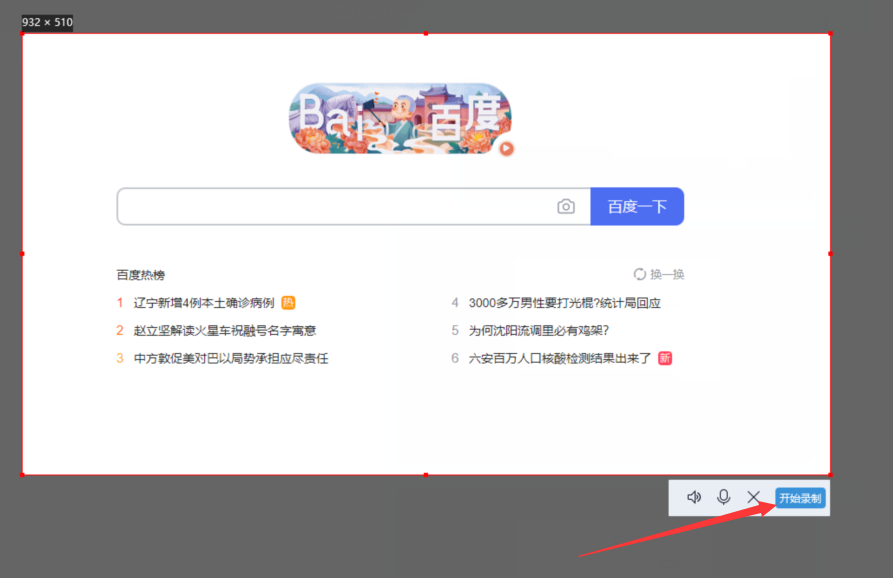Image resolution: width=893 pixels, height=578 pixels.
Task: Cancel the recording with the X icon
Action: 754,497
